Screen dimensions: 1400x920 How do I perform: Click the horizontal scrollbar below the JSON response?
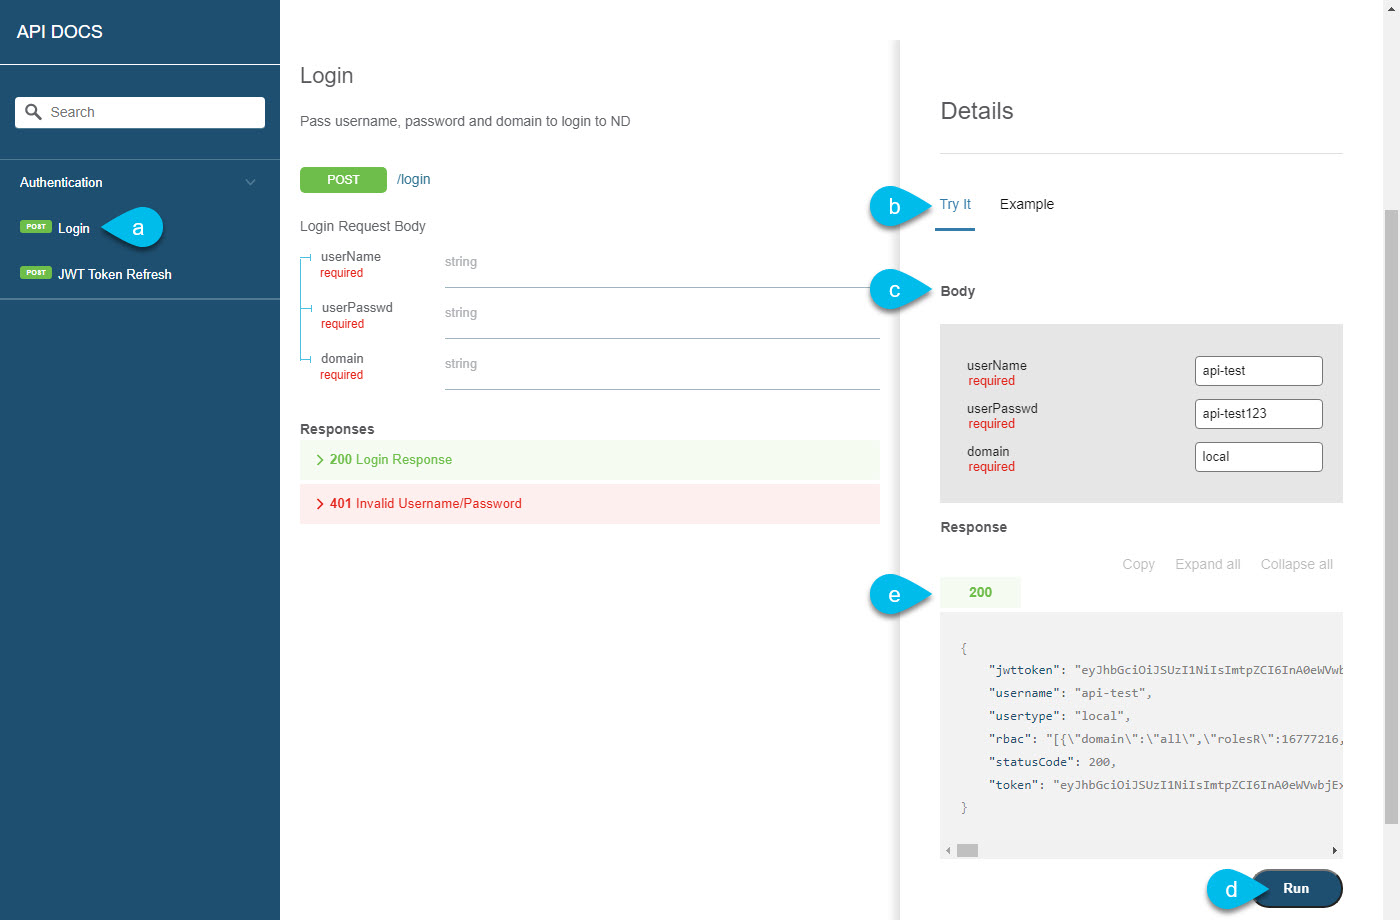[966, 849]
